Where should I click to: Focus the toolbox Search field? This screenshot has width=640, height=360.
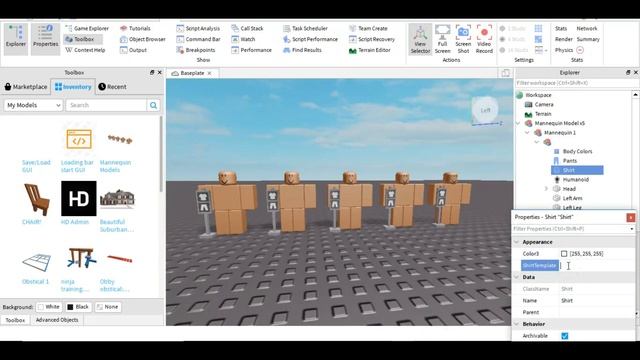pos(106,105)
